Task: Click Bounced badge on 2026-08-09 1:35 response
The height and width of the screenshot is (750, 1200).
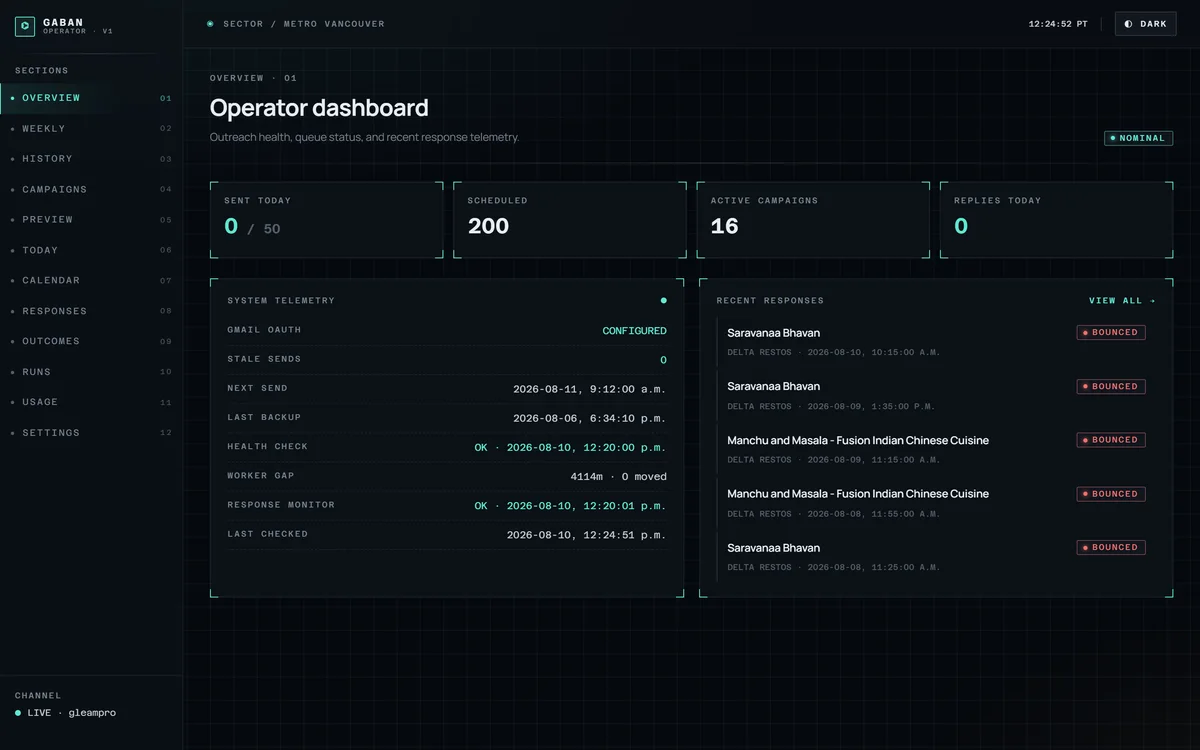Action: coord(1111,386)
